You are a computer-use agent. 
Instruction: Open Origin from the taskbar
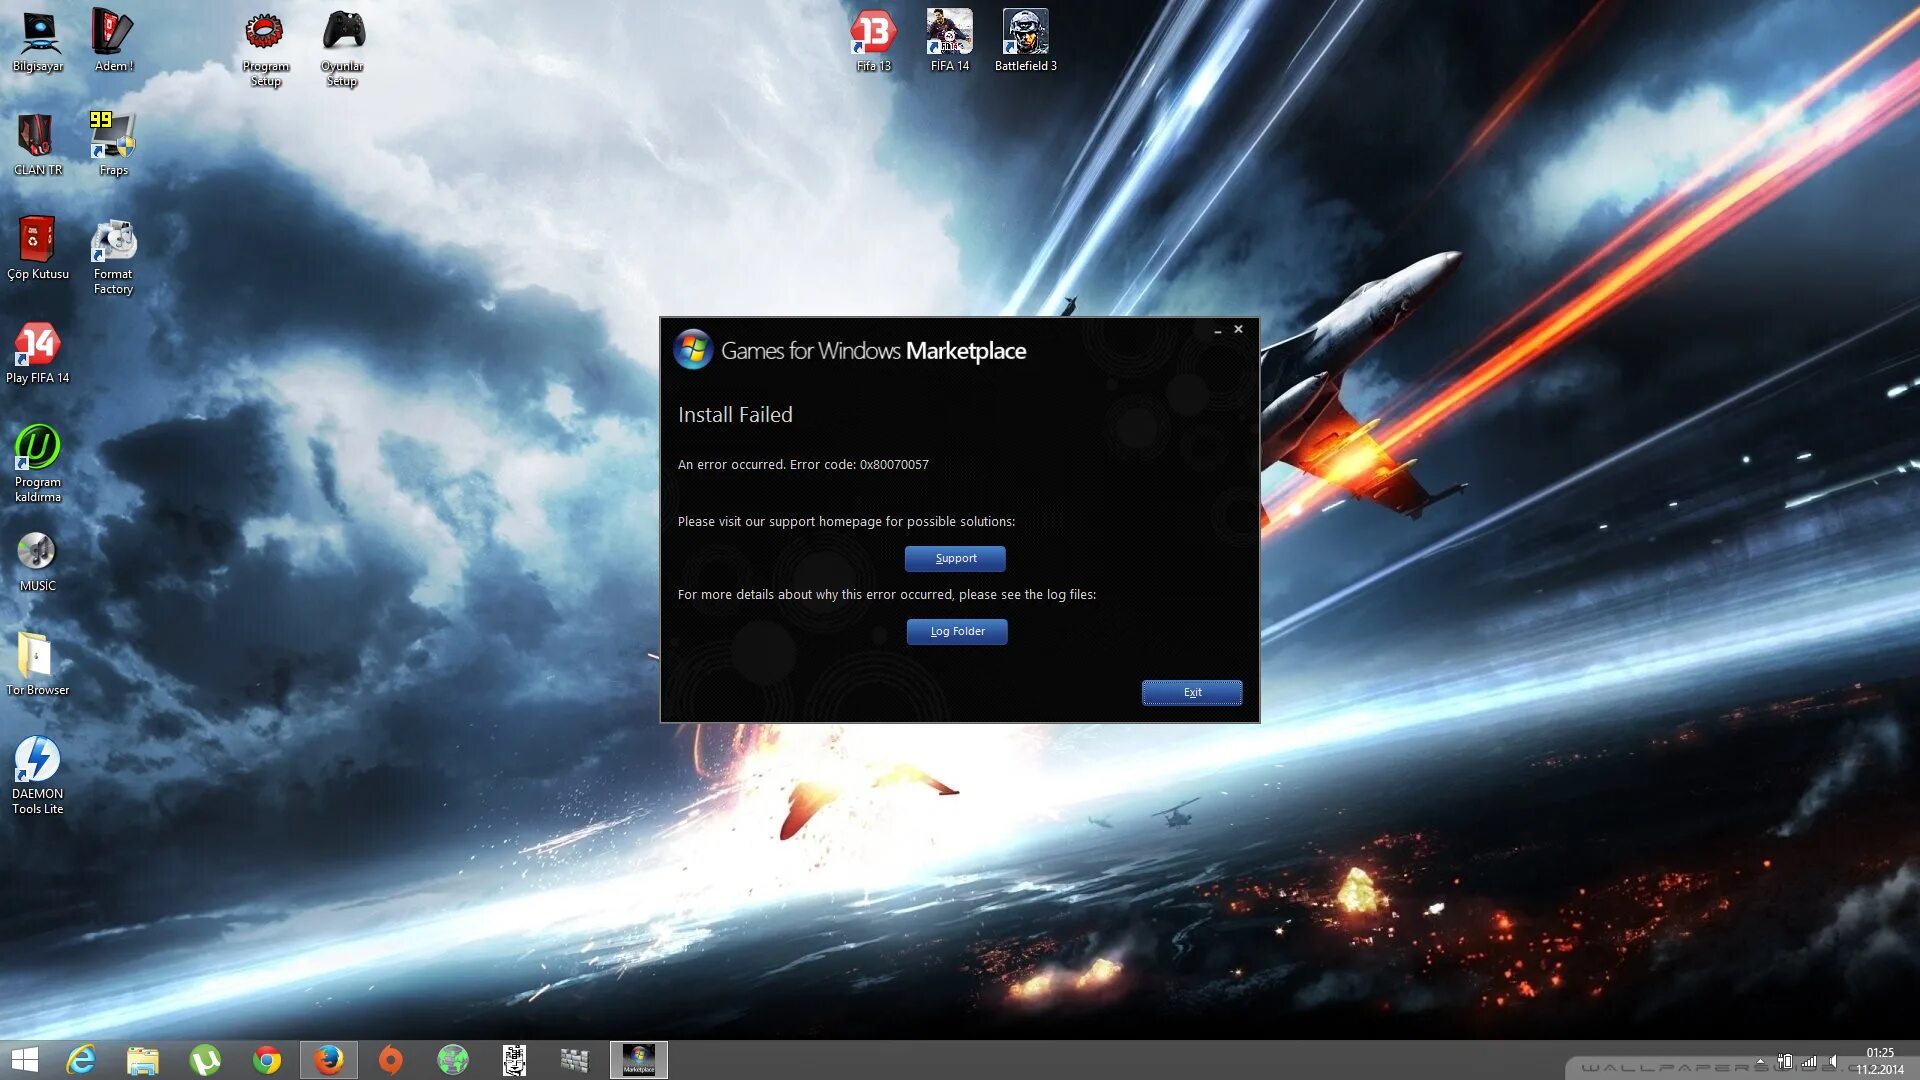tap(391, 1060)
